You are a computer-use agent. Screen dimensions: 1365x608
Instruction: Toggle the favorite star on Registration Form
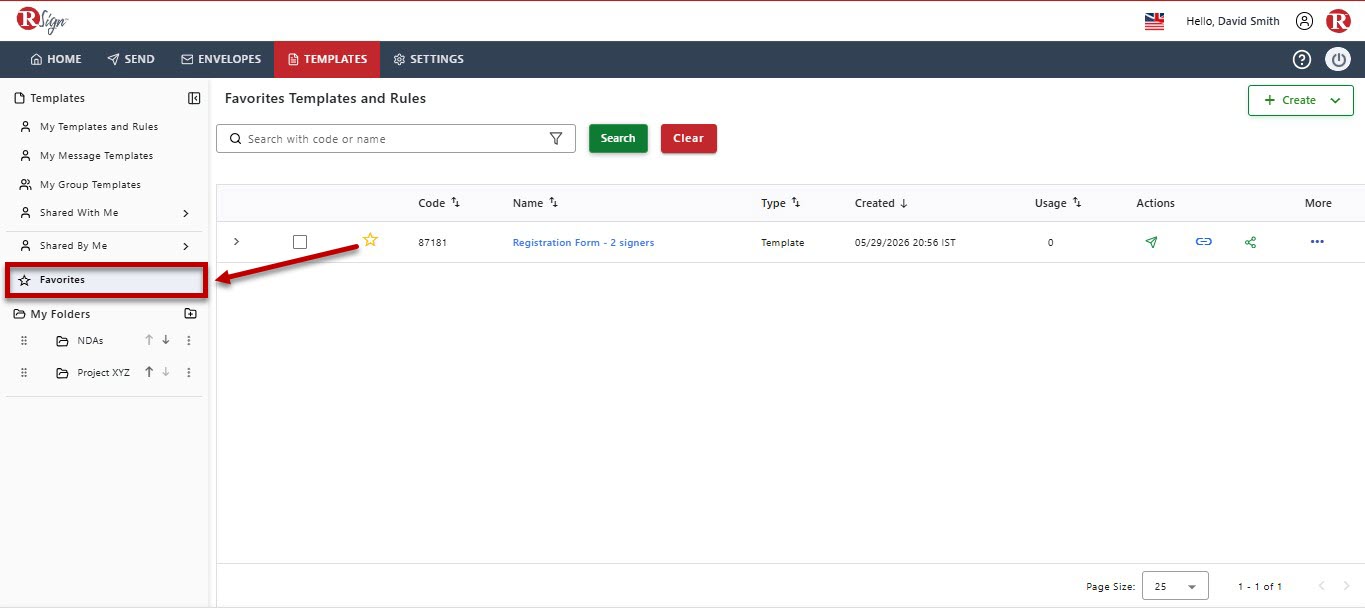tap(370, 239)
